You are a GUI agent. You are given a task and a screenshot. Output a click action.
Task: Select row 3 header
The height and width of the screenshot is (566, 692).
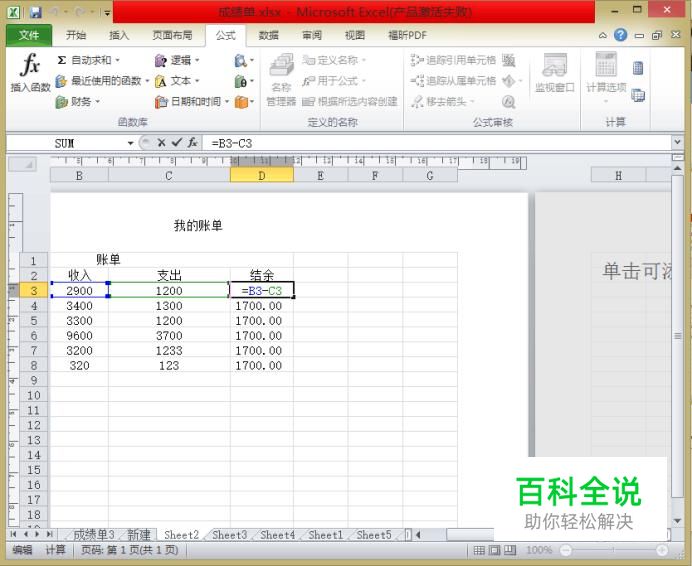(34, 291)
